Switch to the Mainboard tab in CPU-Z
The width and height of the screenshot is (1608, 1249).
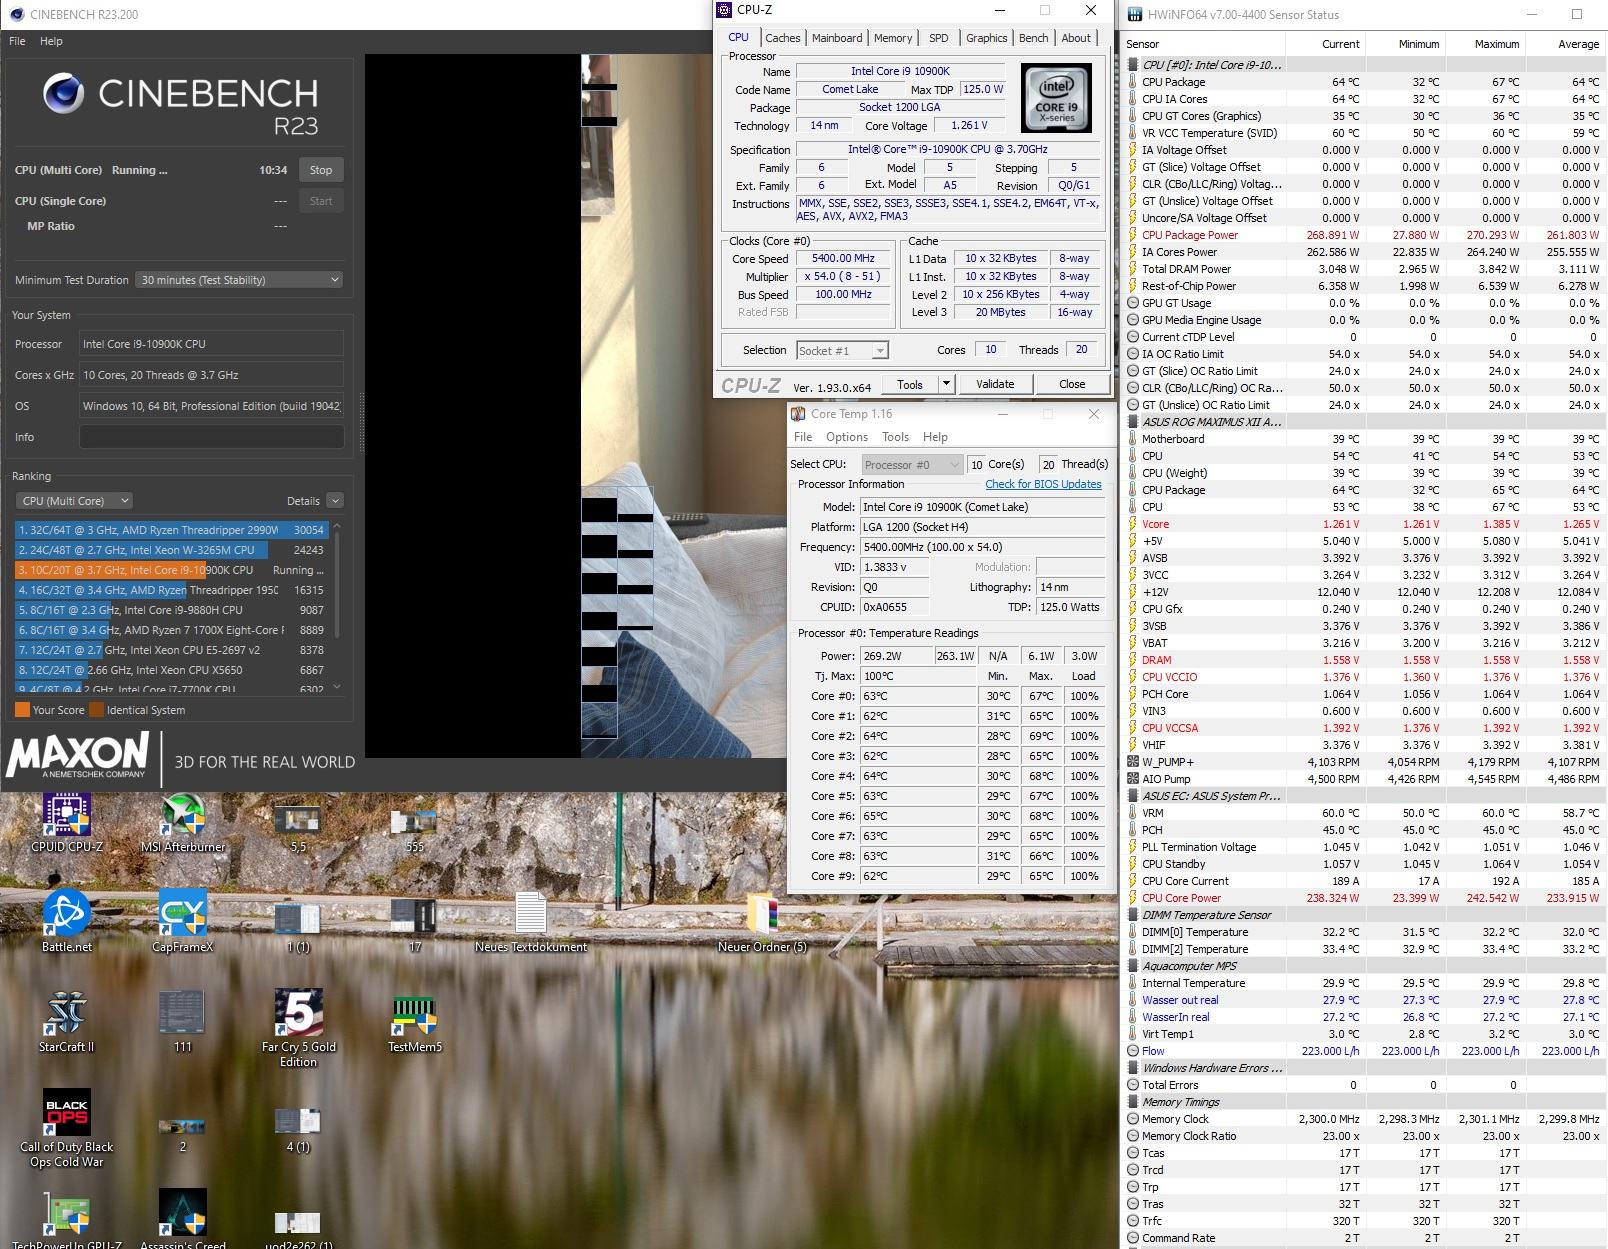point(837,38)
